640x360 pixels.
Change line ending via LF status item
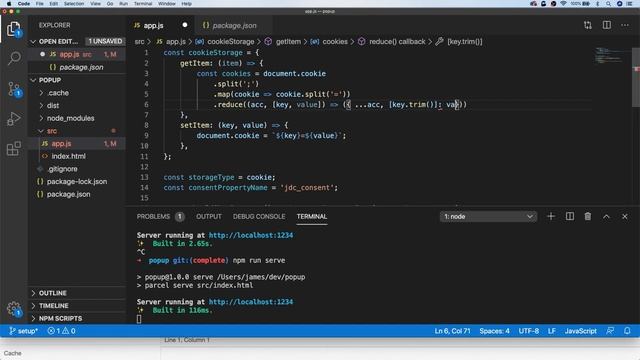coord(551,331)
